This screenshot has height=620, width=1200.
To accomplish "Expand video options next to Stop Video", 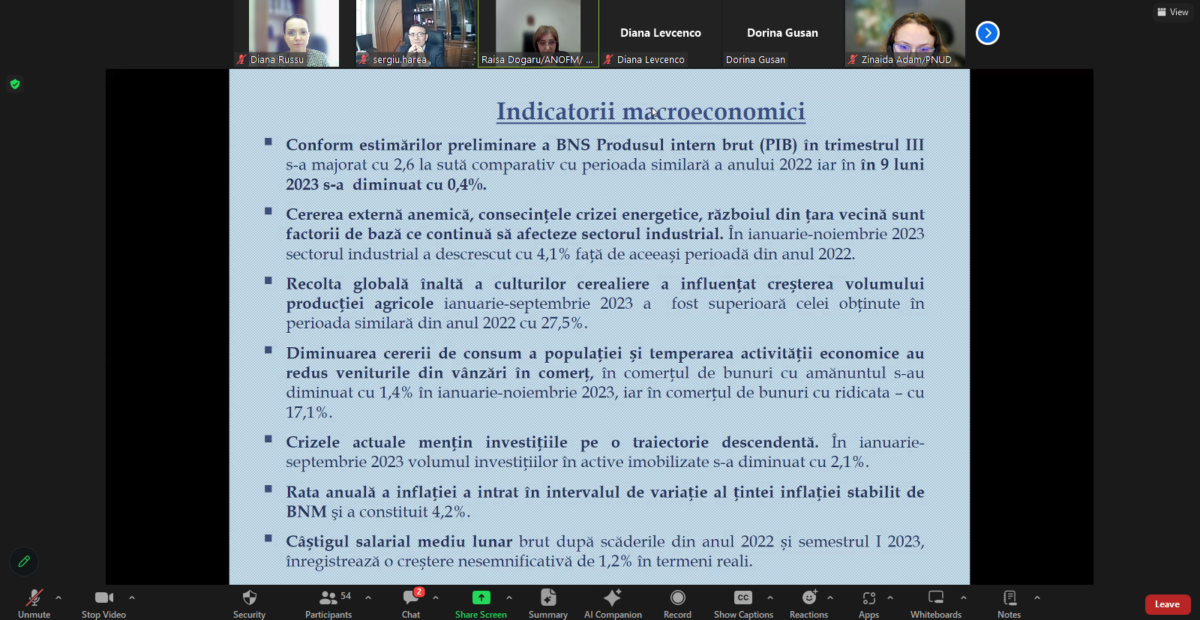I will click(x=132, y=598).
